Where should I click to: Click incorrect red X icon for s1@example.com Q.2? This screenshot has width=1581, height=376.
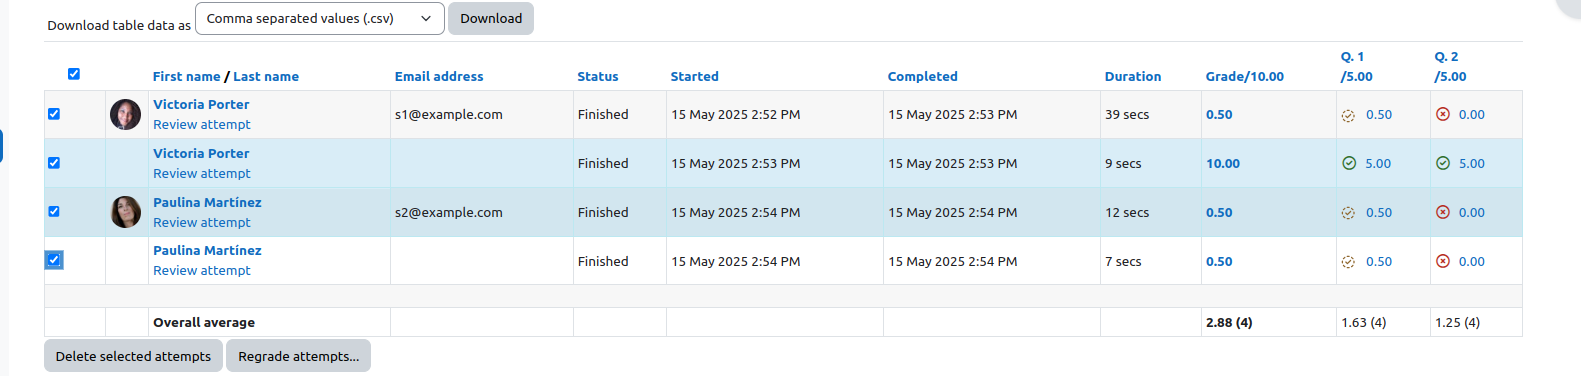(x=1442, y=114)
